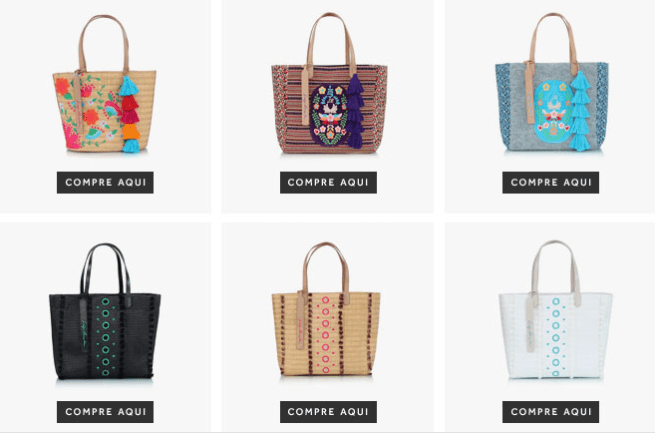Click the turquoise oval patch on gray bag

pyautogui.click(x=553, y=111)
